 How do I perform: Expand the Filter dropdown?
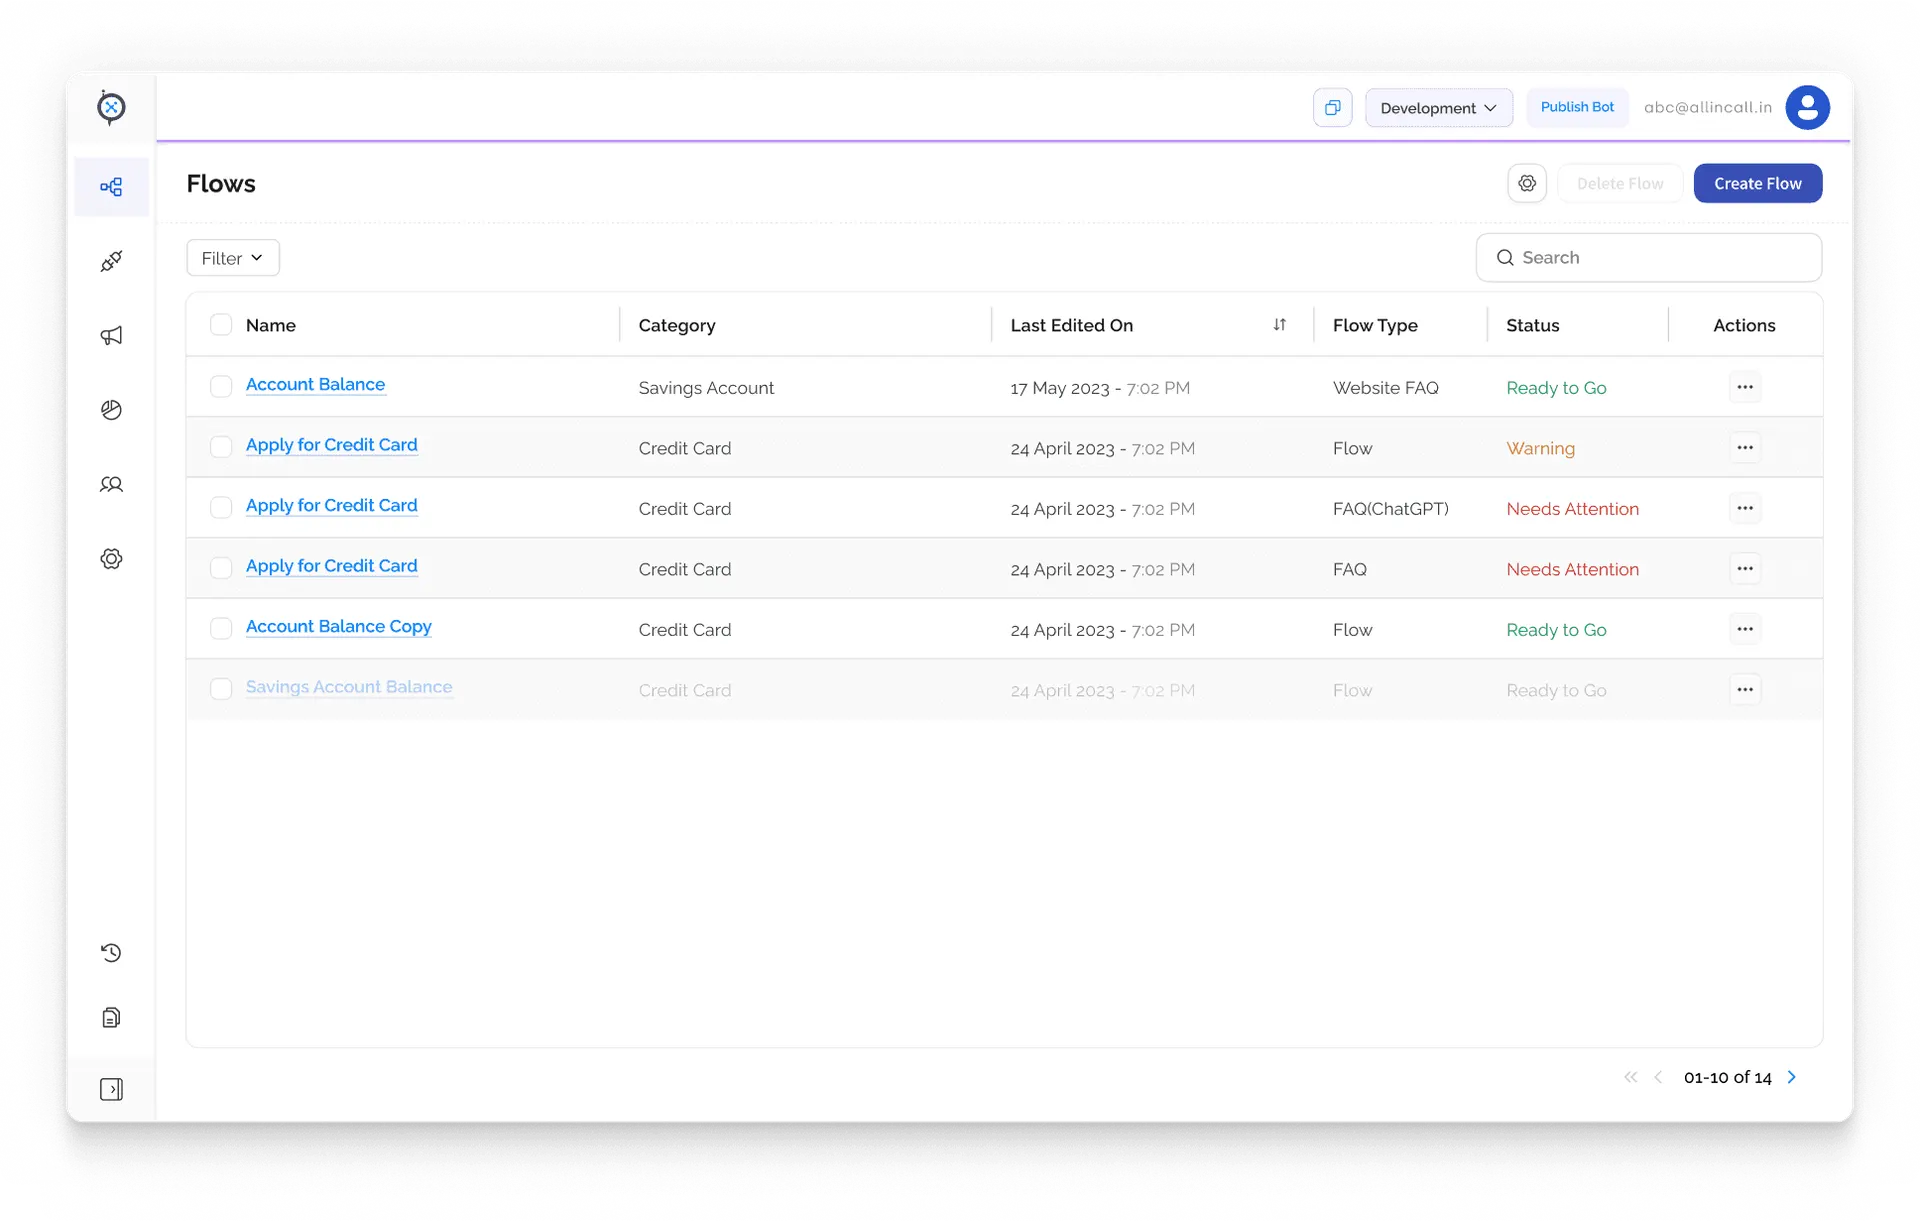[x=232, y=258]
